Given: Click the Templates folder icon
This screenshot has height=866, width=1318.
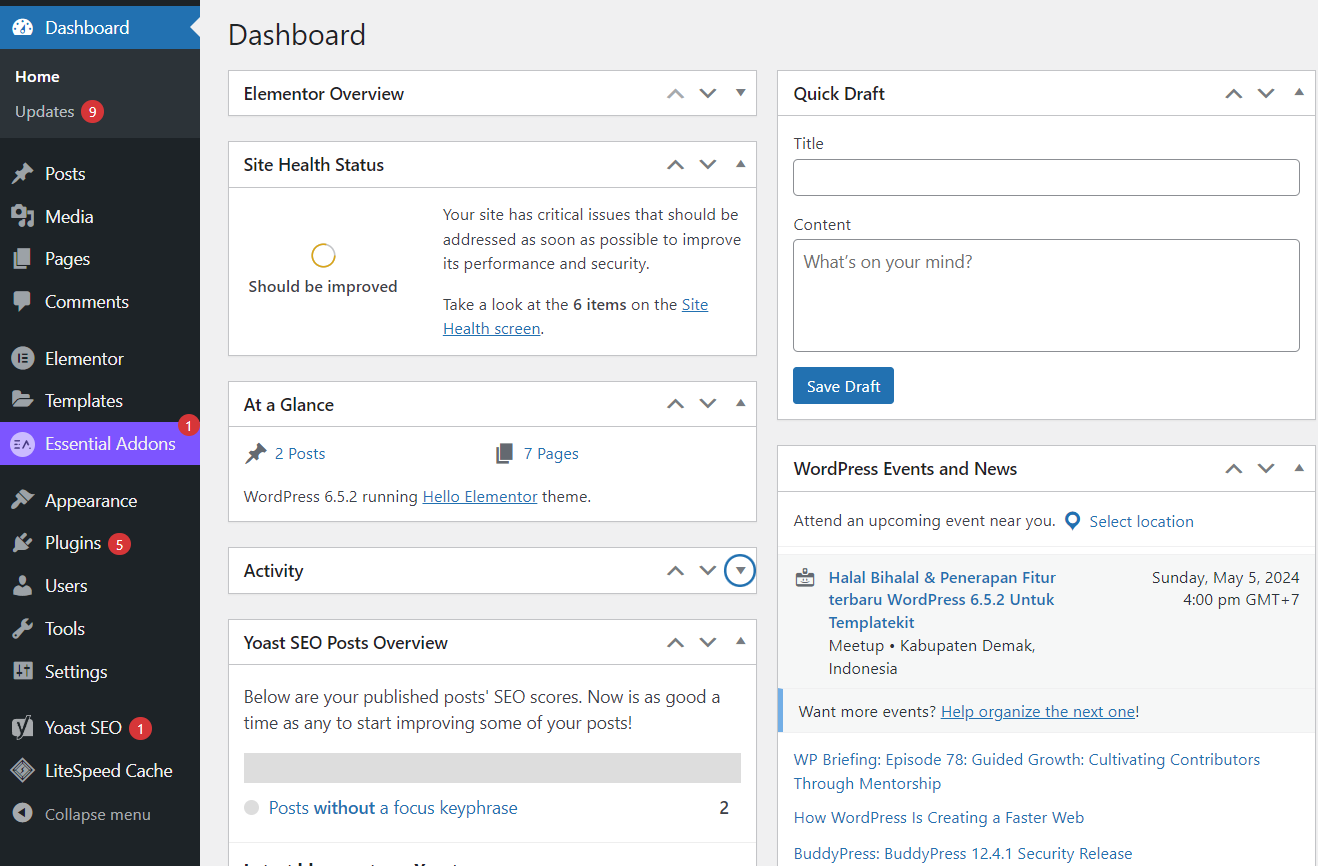Looking at the screenshot, I should point(22,400).
